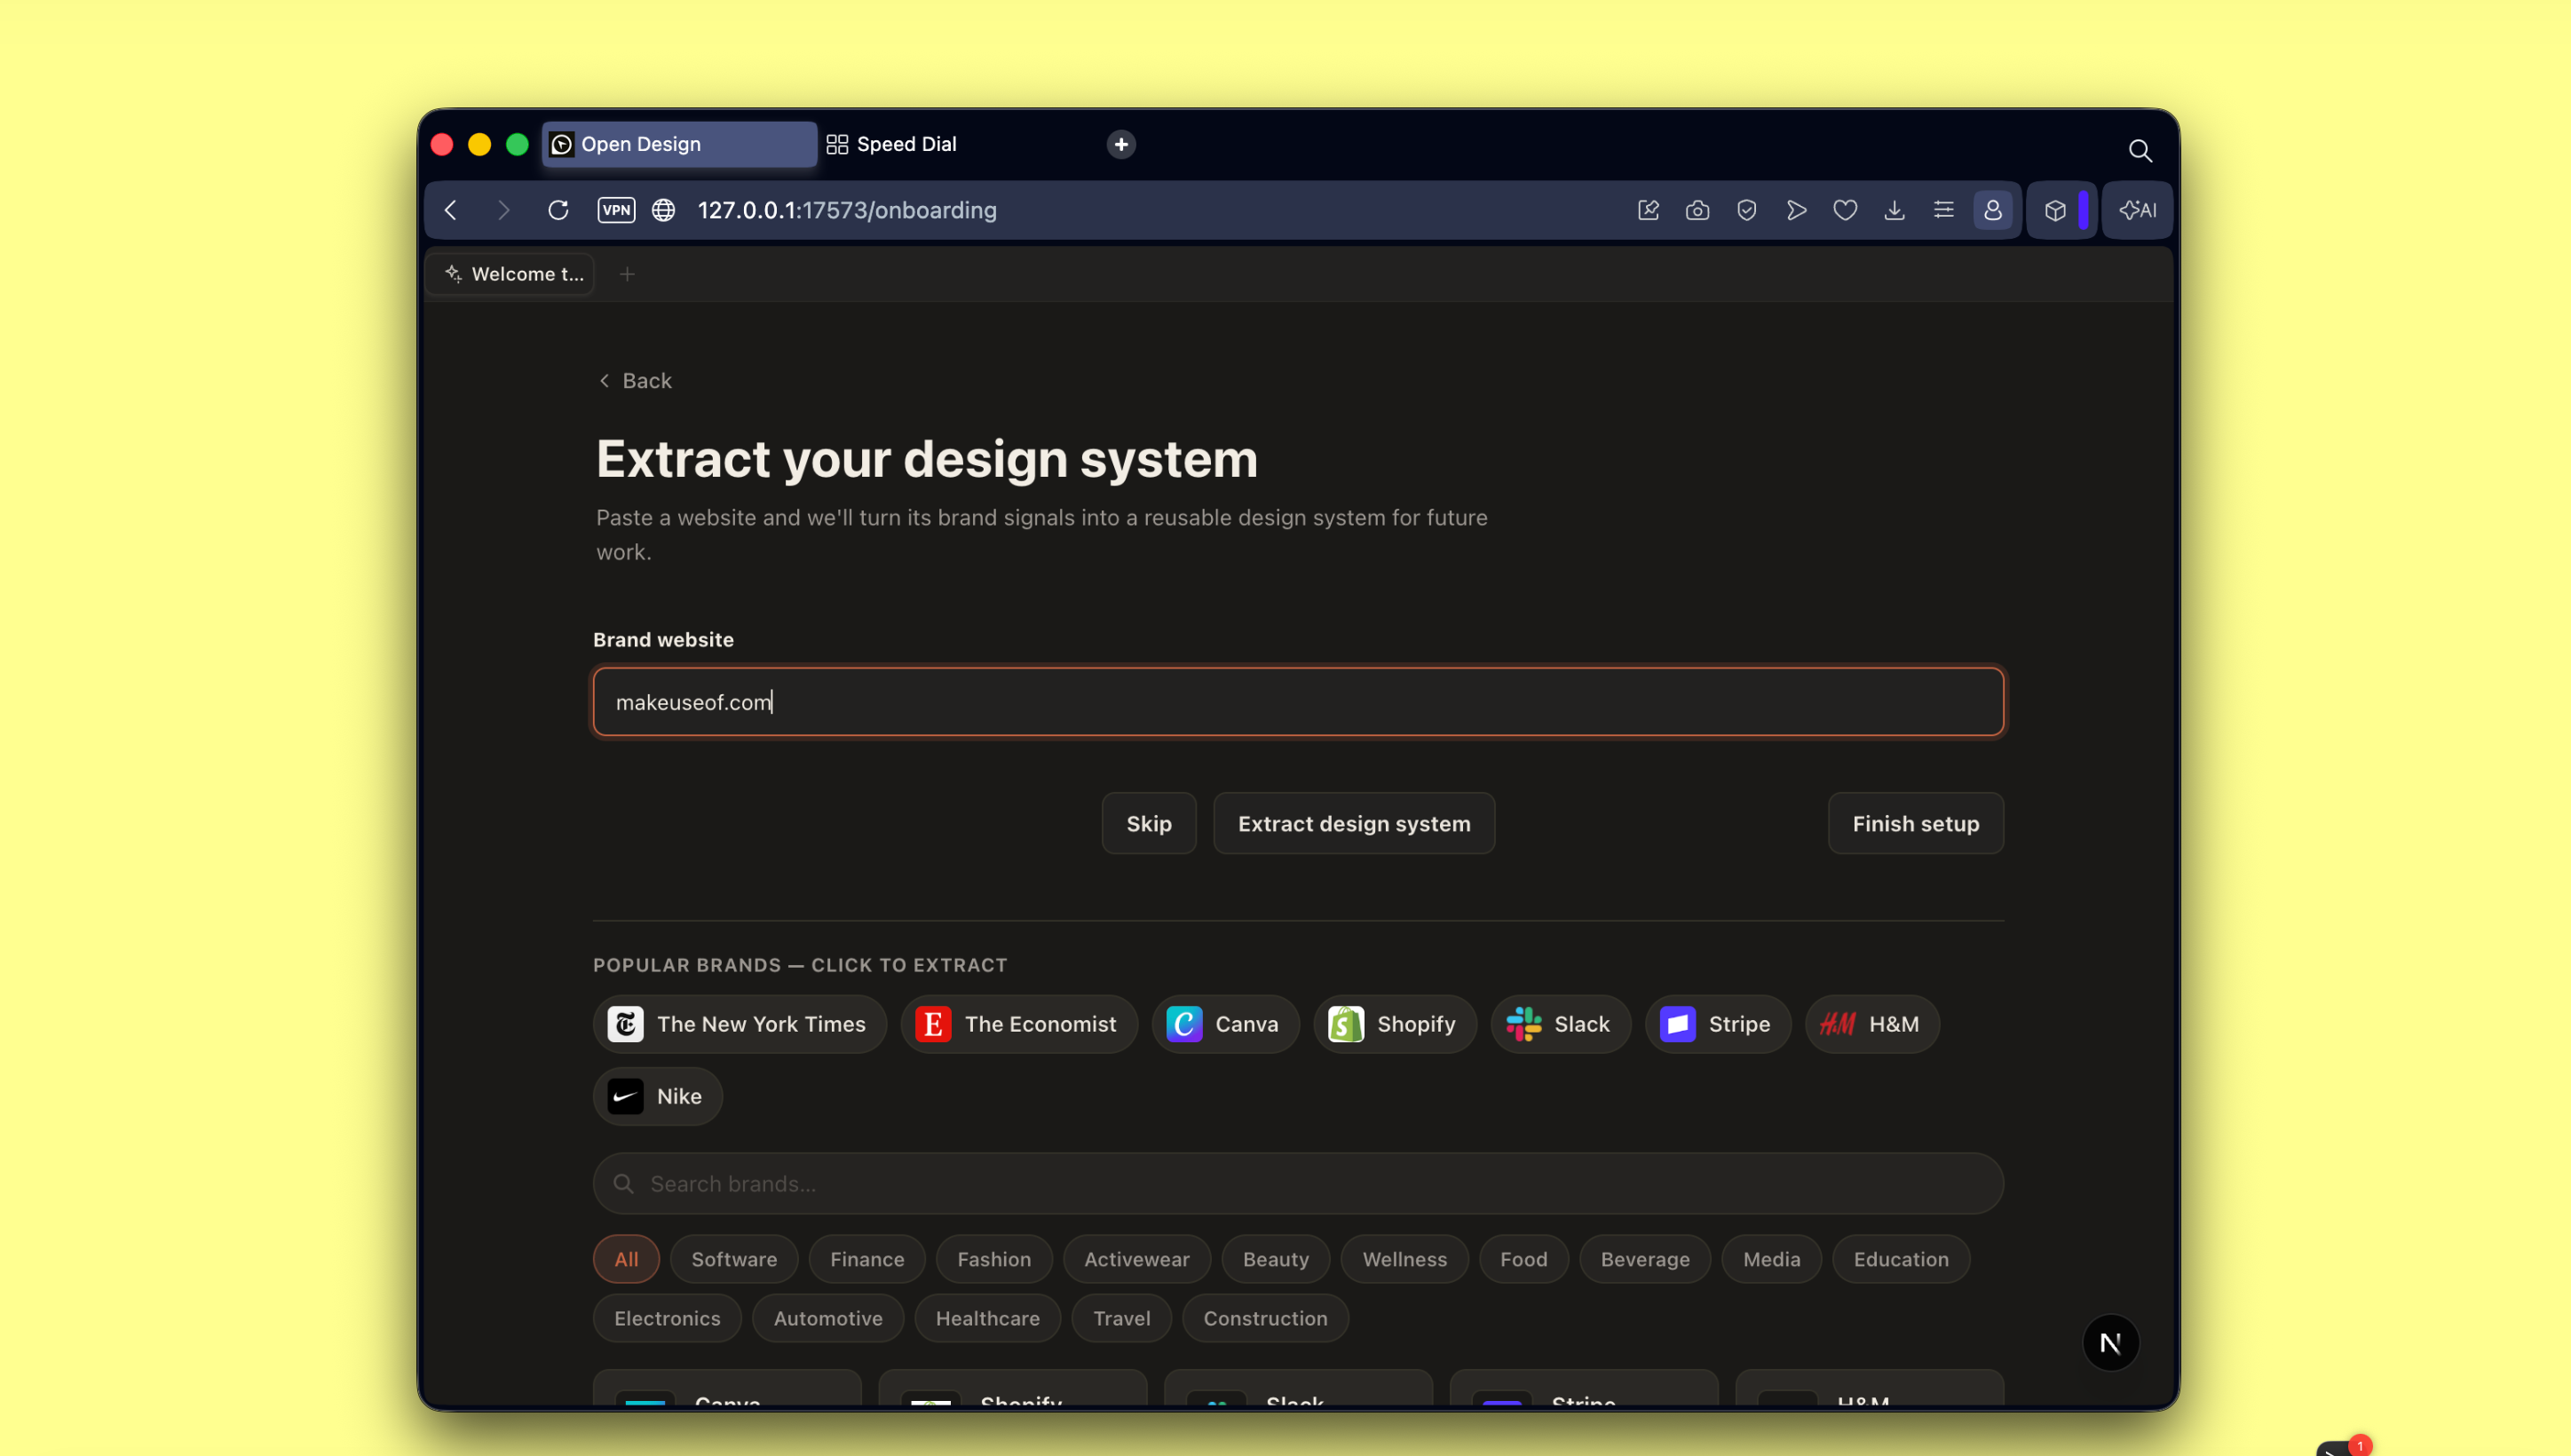Screen dimensions: 2571x1456
Task: Take a snapshot with camera icon
Action: [1697, 210]
